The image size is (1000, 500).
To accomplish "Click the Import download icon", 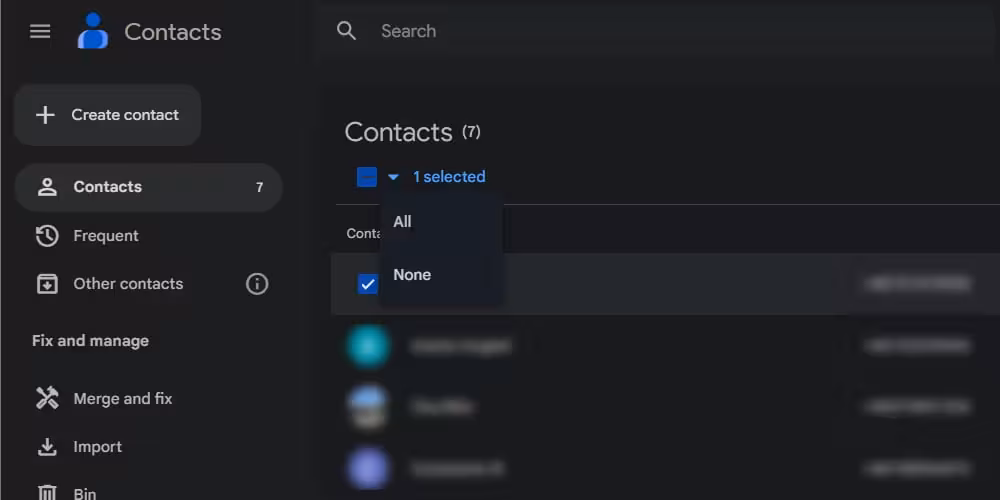I will (47, 447).
